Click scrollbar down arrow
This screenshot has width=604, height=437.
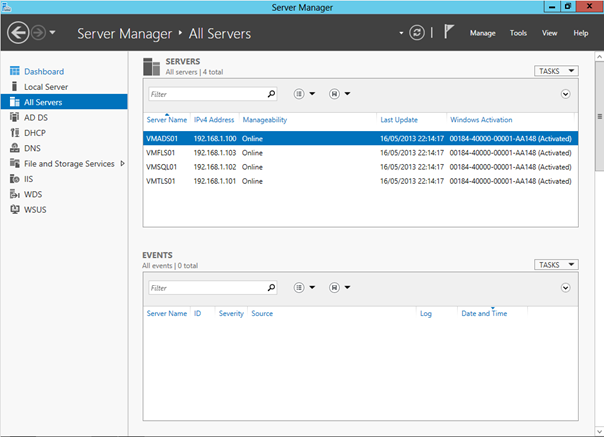click(x=599, y=431)
